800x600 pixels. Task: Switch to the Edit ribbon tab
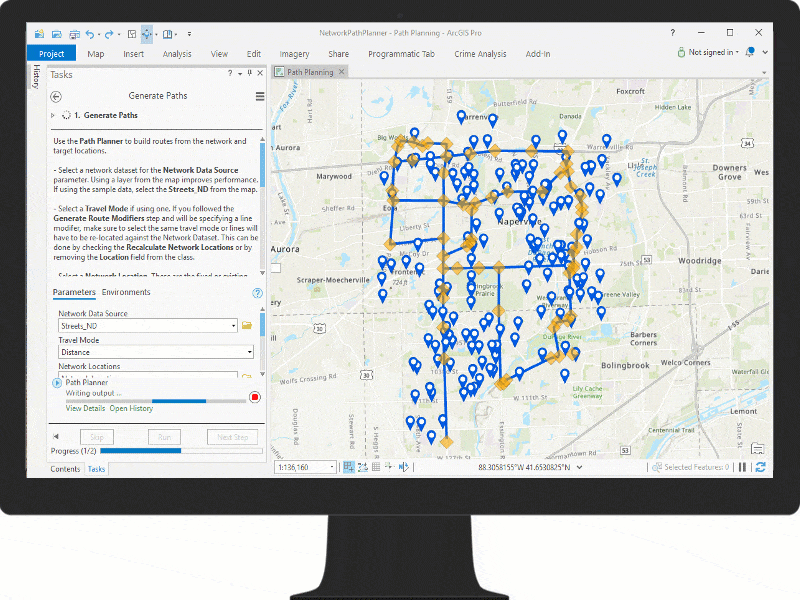(254, 54)
